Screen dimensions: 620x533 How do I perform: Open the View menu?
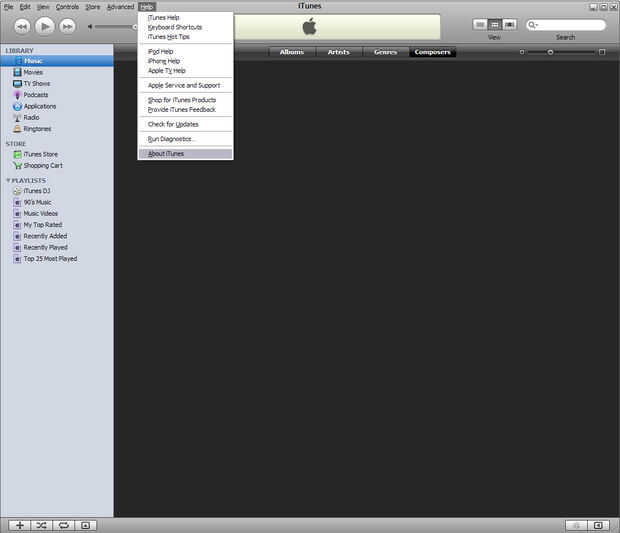pos(43,7)
